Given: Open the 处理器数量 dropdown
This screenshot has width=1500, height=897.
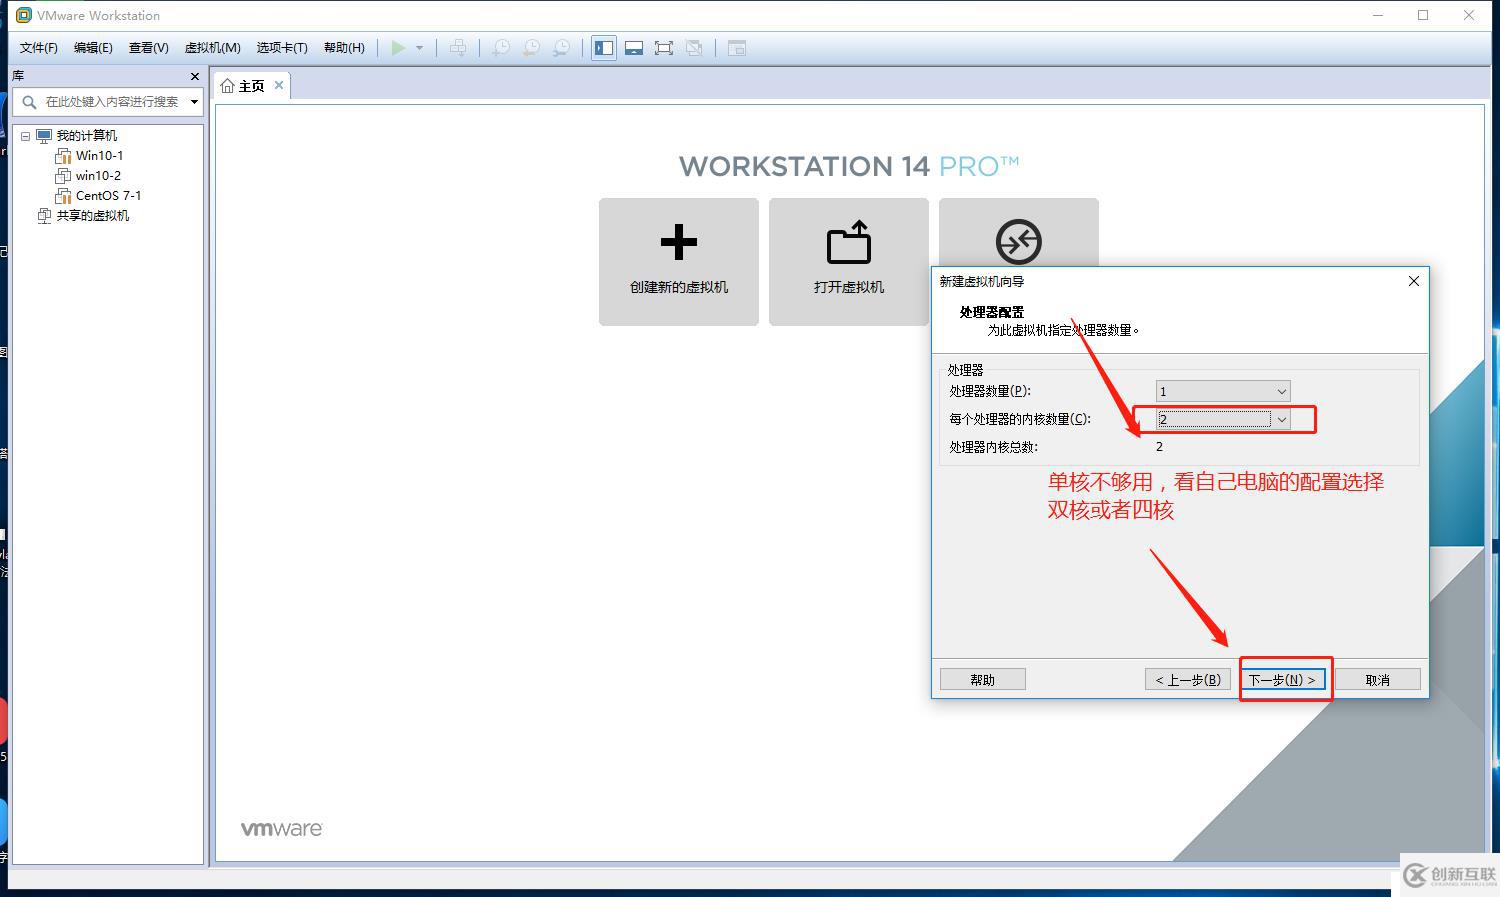Looking at the screenshot, I should [1223, 391].
